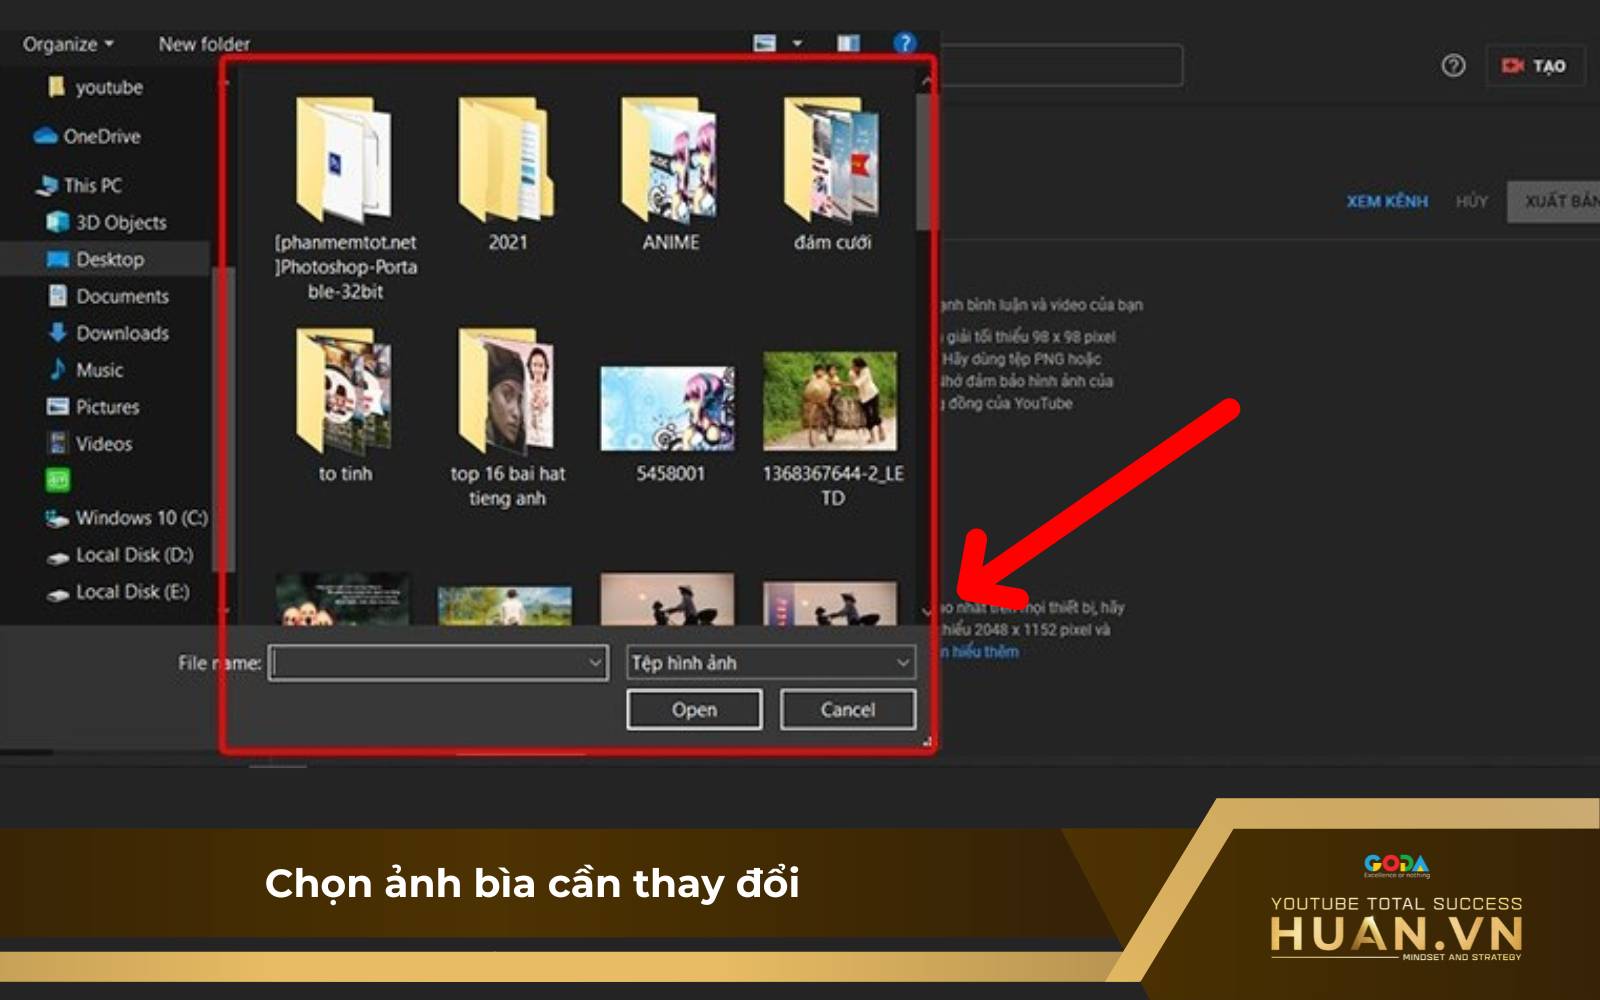The width and height of the screenshot is (1600, 1000).
Task: Open the view options dropdown arrow
Action: point(795,41)
